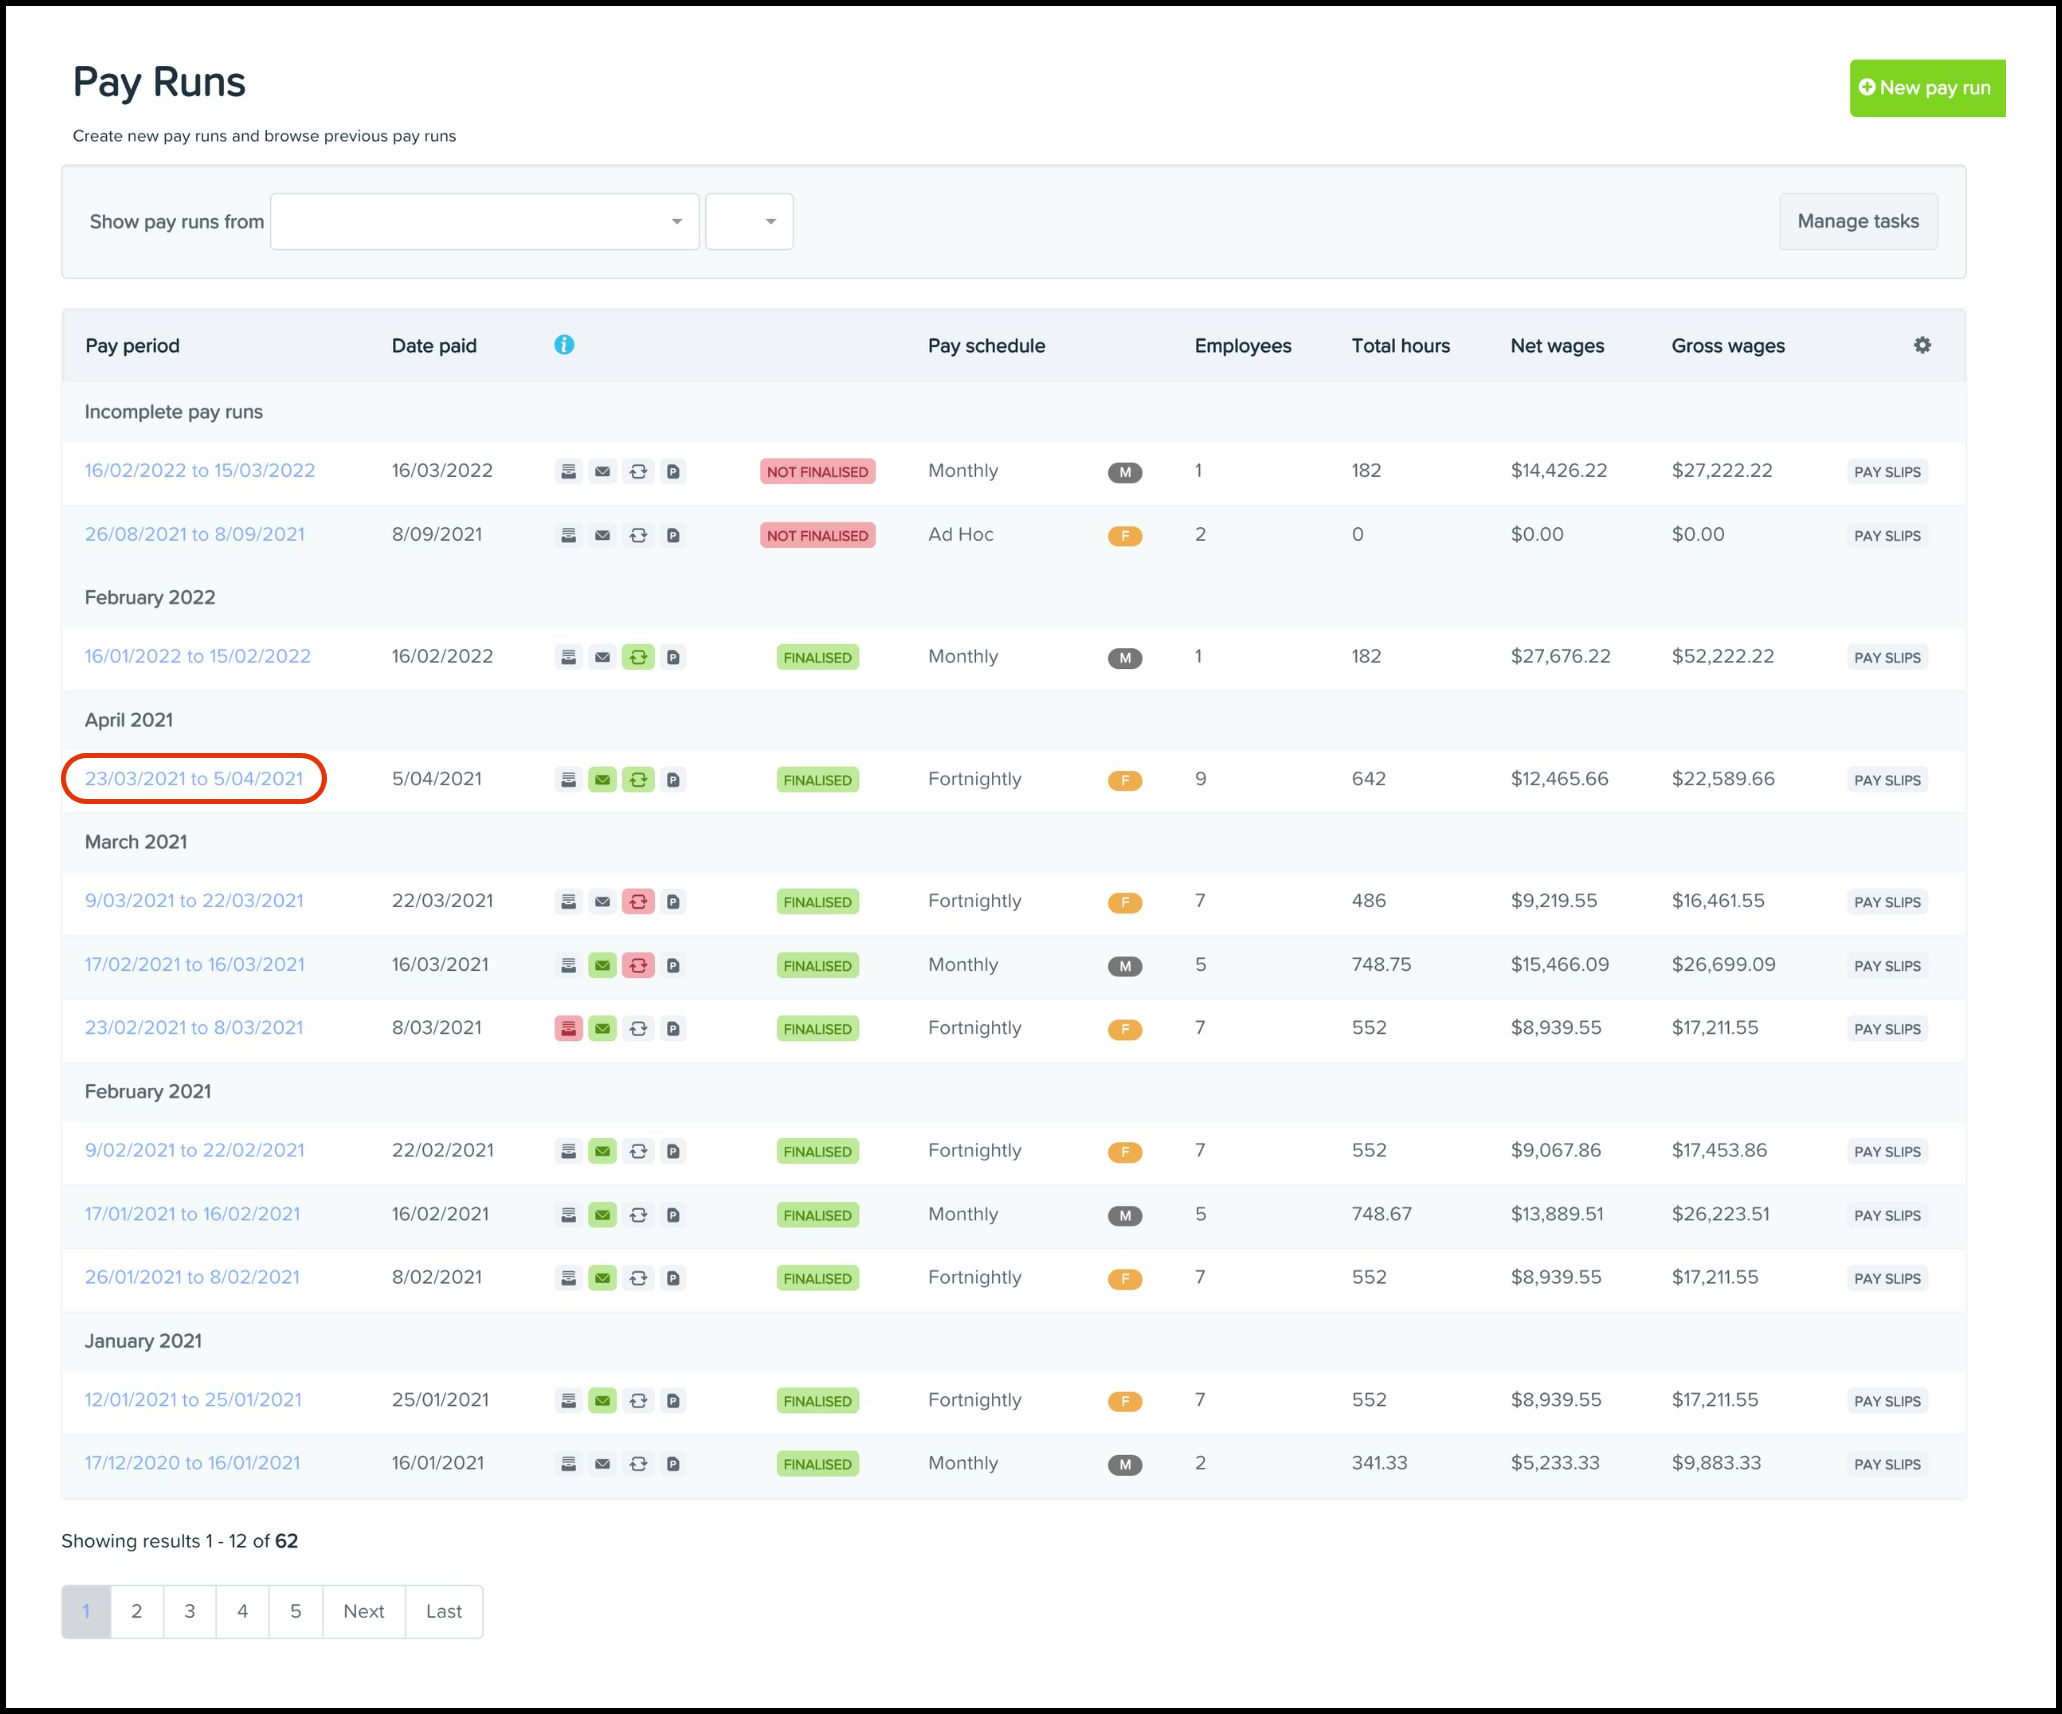The height and width of the screenshot is (1714, 2062).
Task: Click red sync icon in 16/03/2021 row
Action: [x=638, y=966]
